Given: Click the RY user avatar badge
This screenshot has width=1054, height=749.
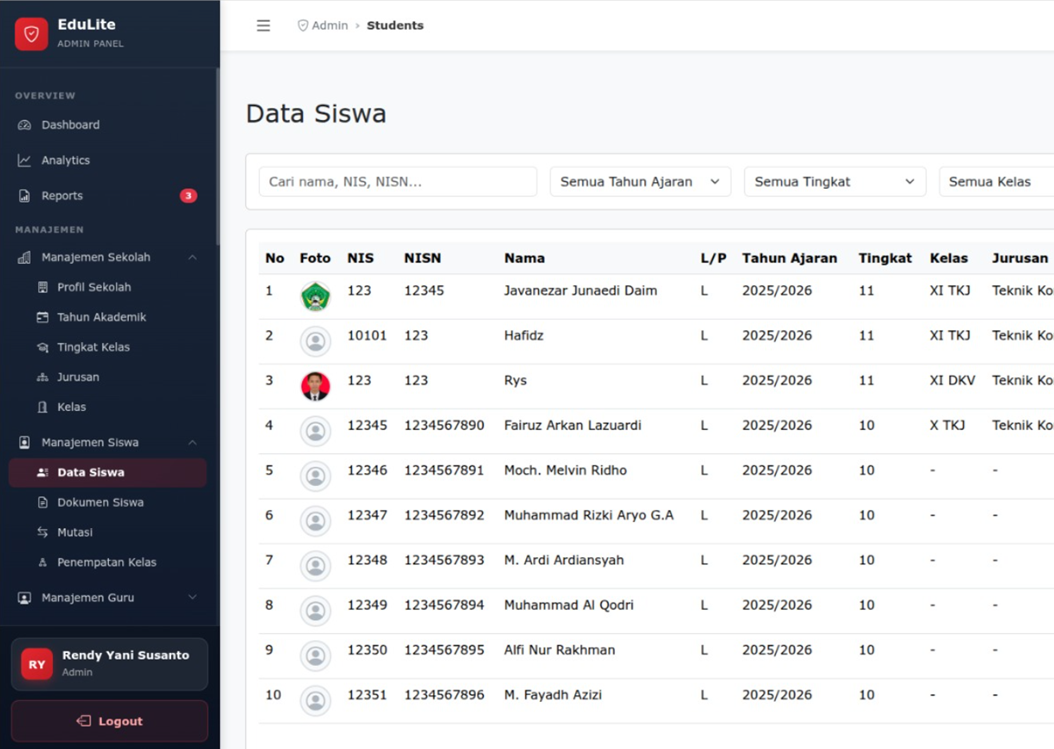Looking at the screenshot, I should point(37,665).
